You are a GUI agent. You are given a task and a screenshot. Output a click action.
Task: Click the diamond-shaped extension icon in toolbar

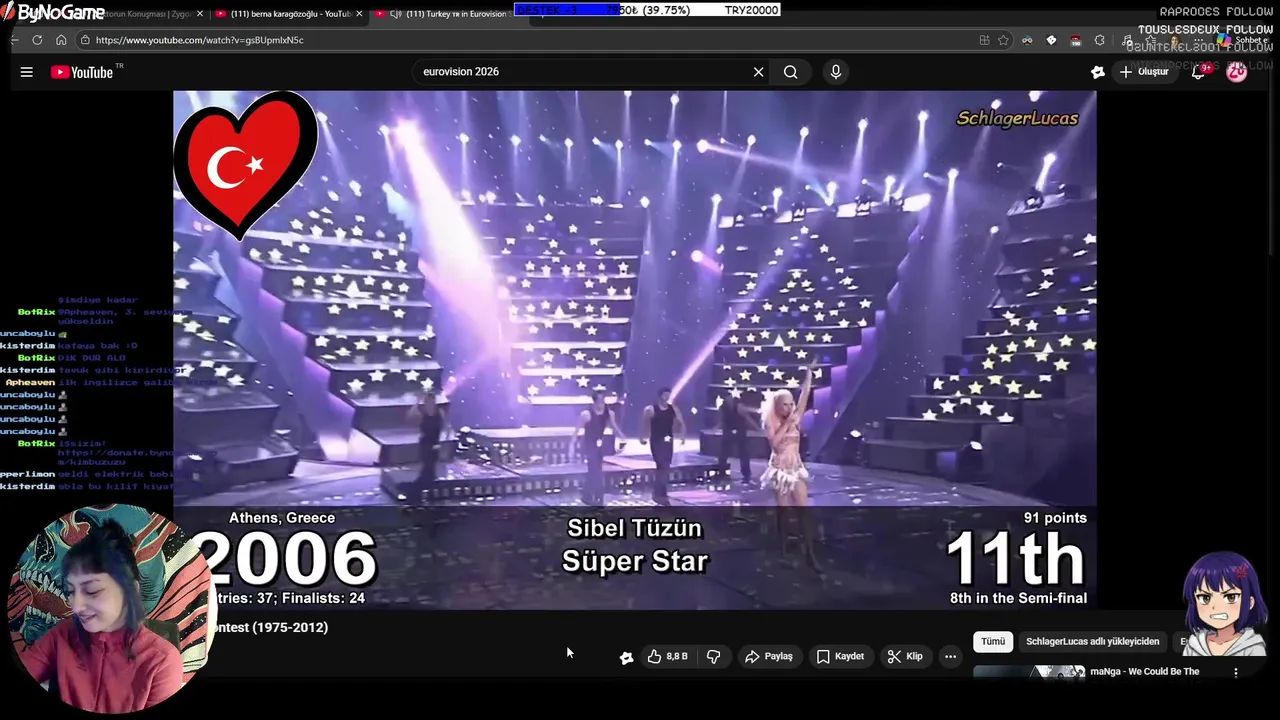(x=1051, y=40)
